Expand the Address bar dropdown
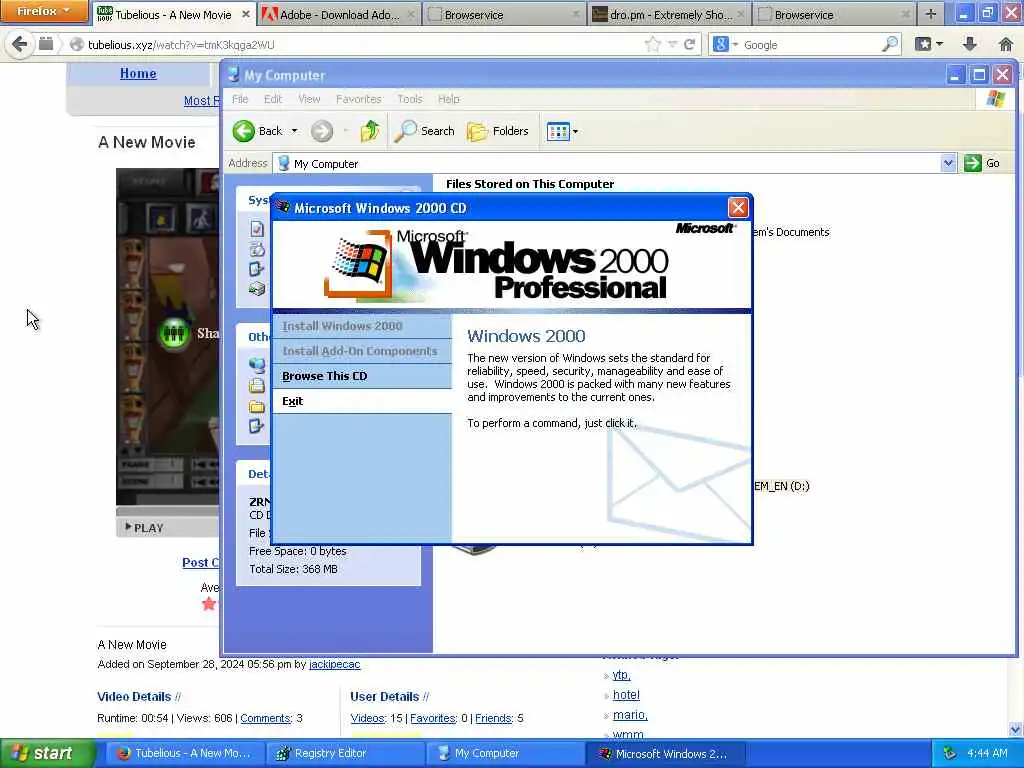The height and width of the screenshot is (768, 1024). (948, 163)
